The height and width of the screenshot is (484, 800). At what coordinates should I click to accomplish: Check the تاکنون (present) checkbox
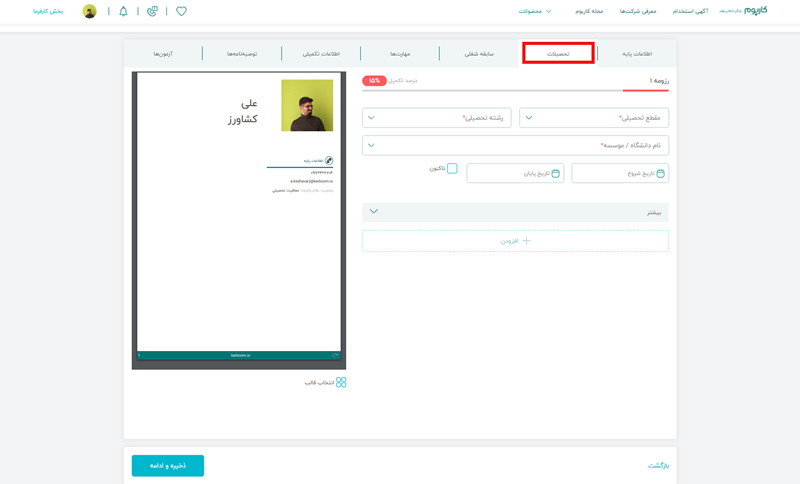click(452, 168)
